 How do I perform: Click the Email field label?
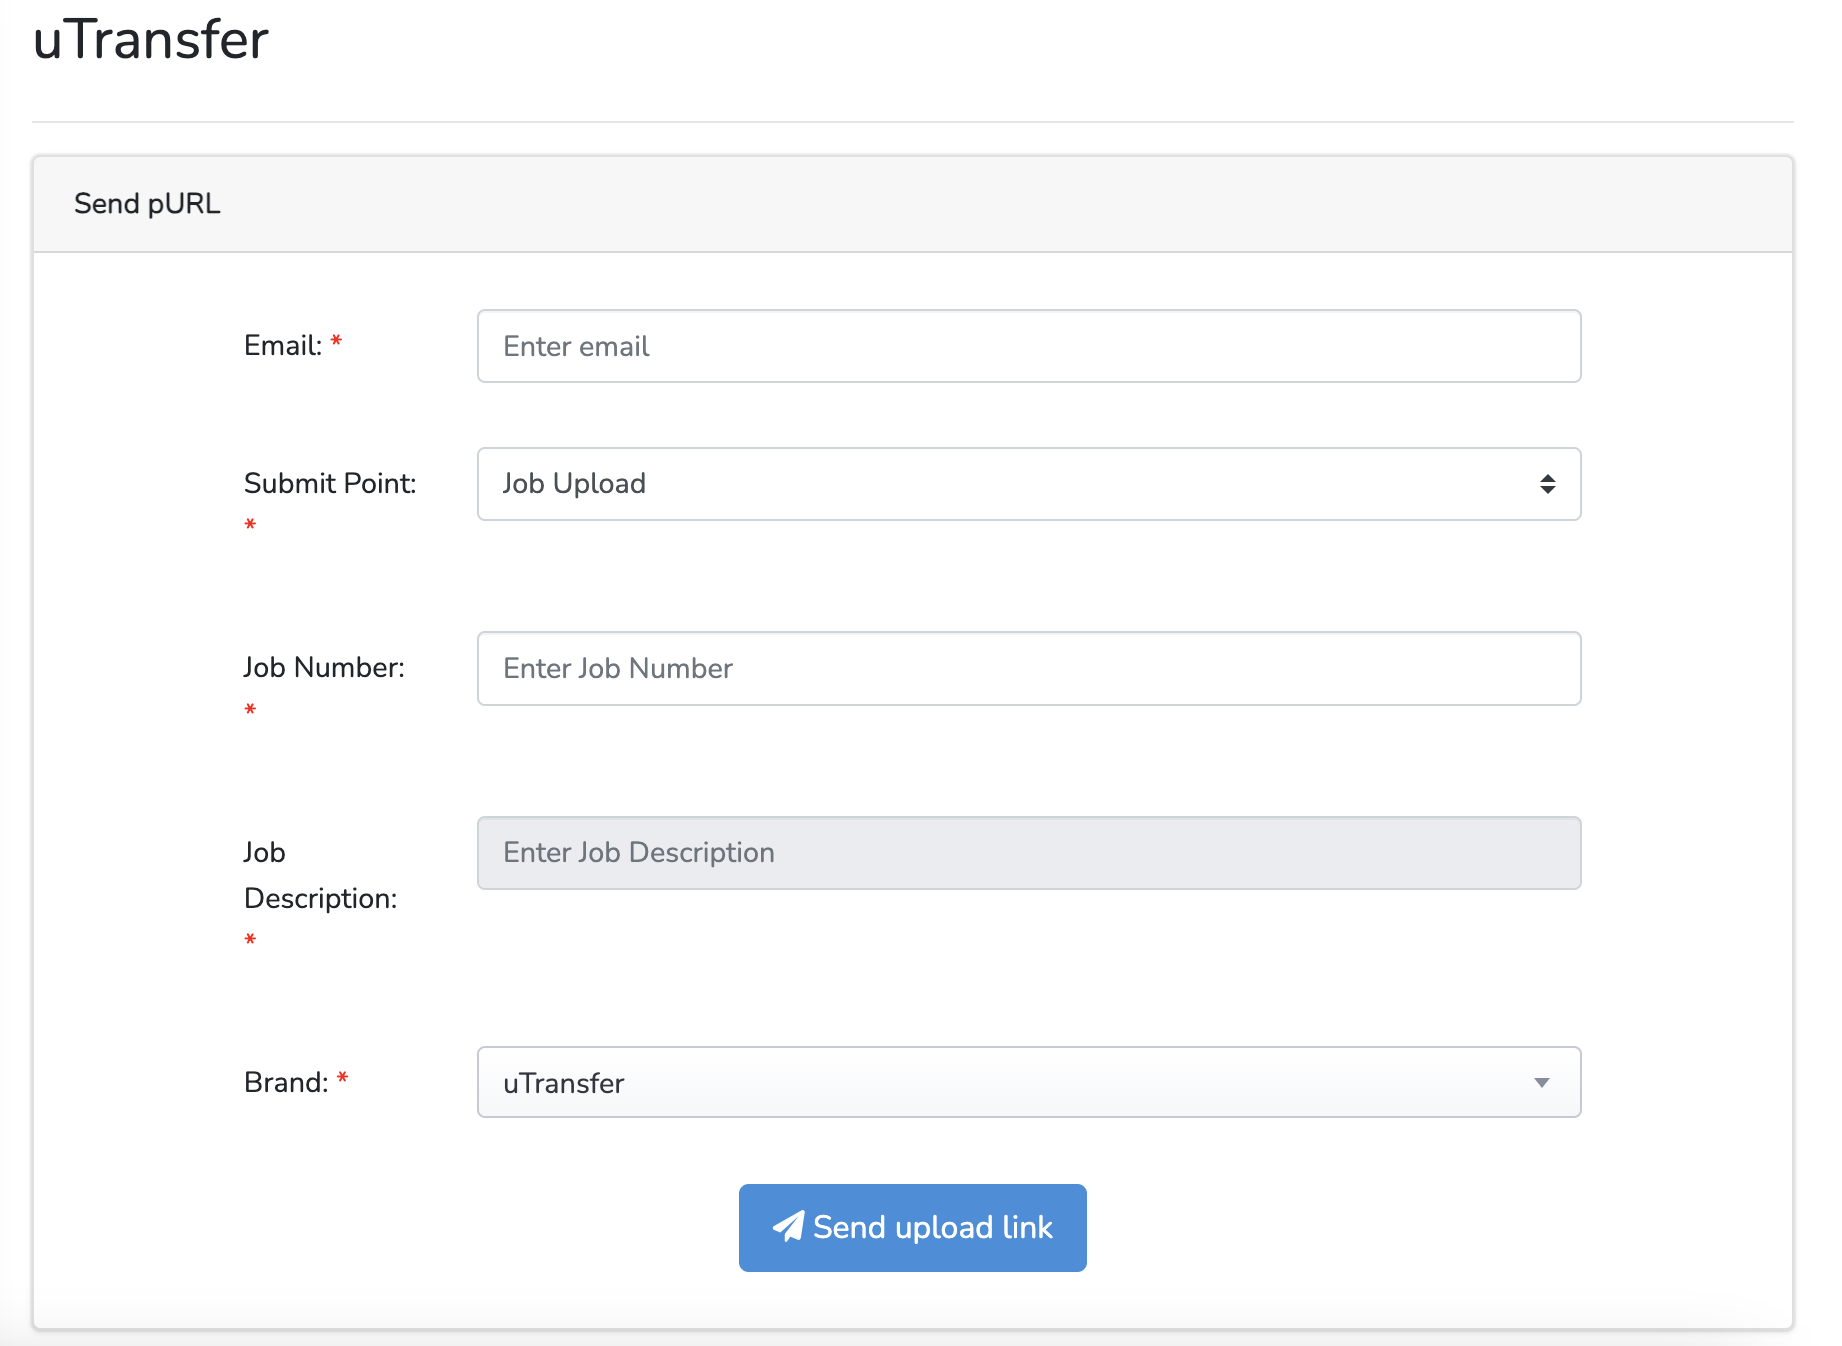click(283, 346)
